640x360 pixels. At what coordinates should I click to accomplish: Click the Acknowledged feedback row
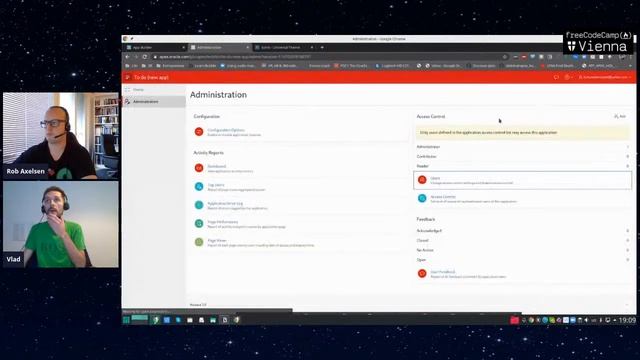522,231
